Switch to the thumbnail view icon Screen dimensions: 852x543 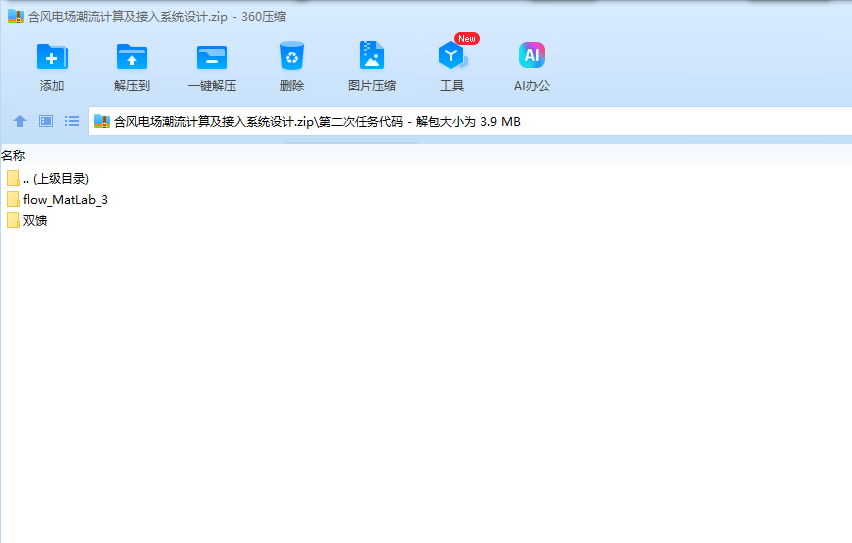pyautogui.click(x=46, y=121)
